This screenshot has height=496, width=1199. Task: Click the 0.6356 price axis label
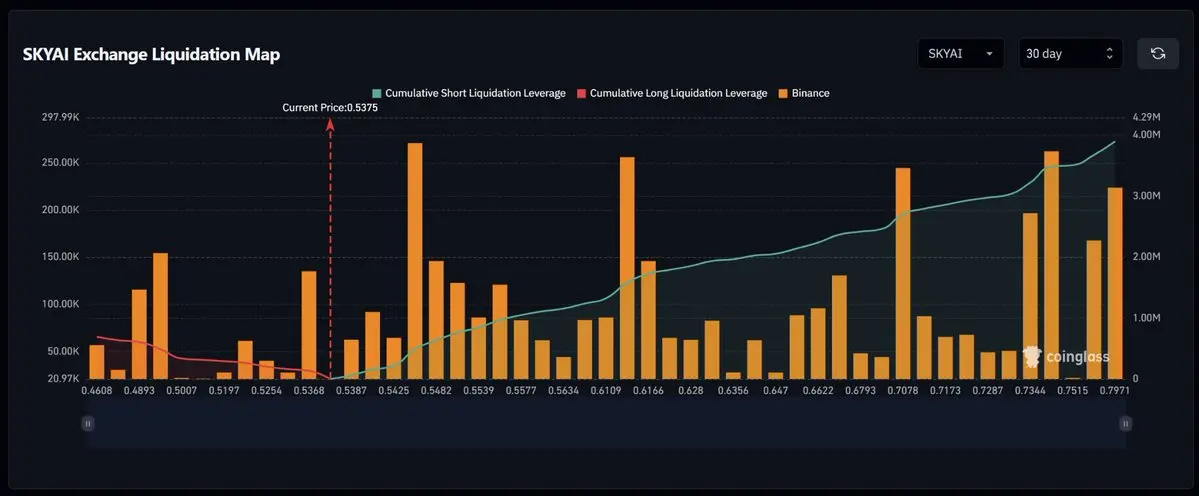tap(733, 391)
